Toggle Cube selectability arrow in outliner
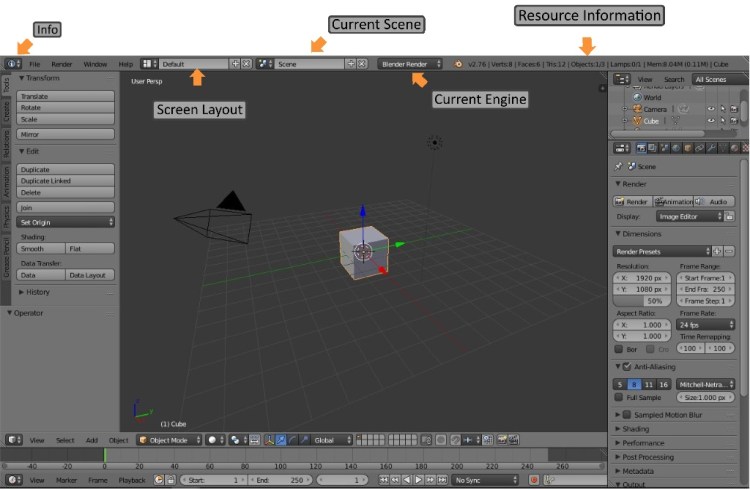Viewport: 750px width, 490px height. [723, 121]
